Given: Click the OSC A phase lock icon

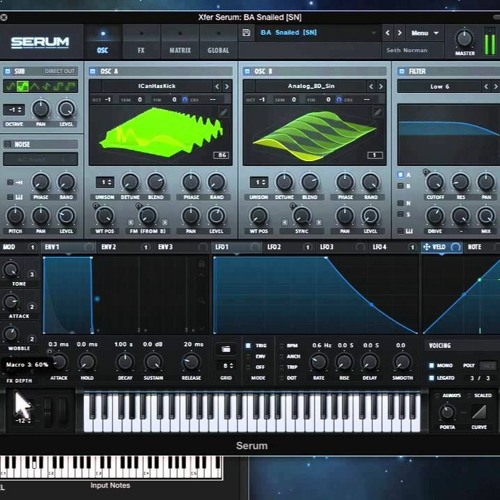Looking at the screenshot, I should (x=185, y=99).
